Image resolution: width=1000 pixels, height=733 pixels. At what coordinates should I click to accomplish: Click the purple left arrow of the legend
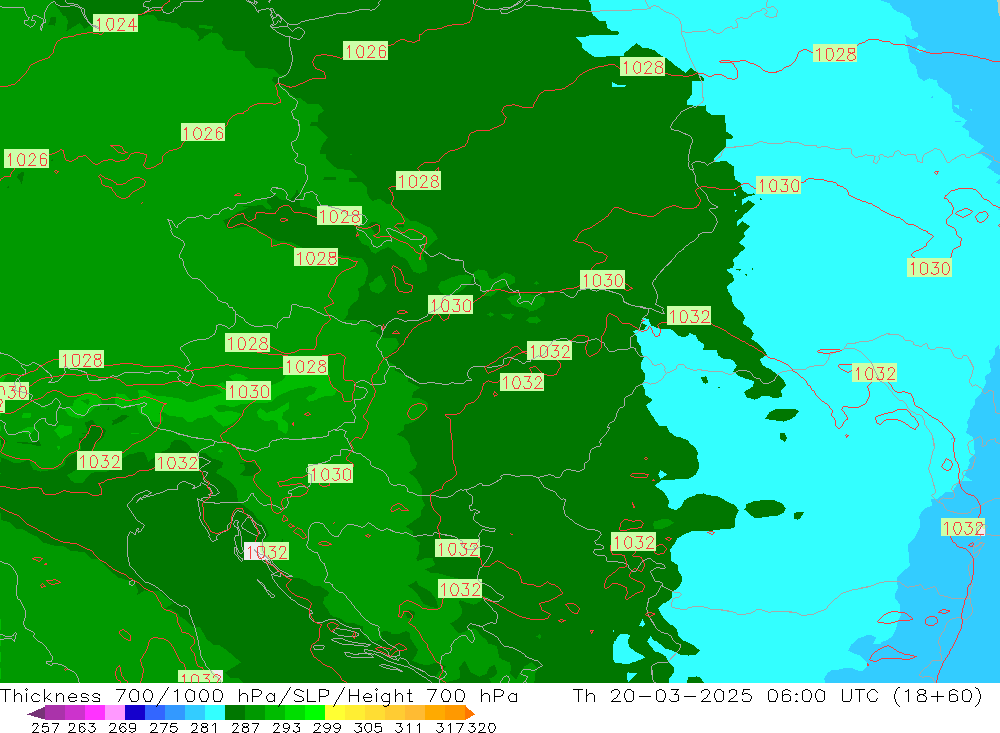point(35,713)
